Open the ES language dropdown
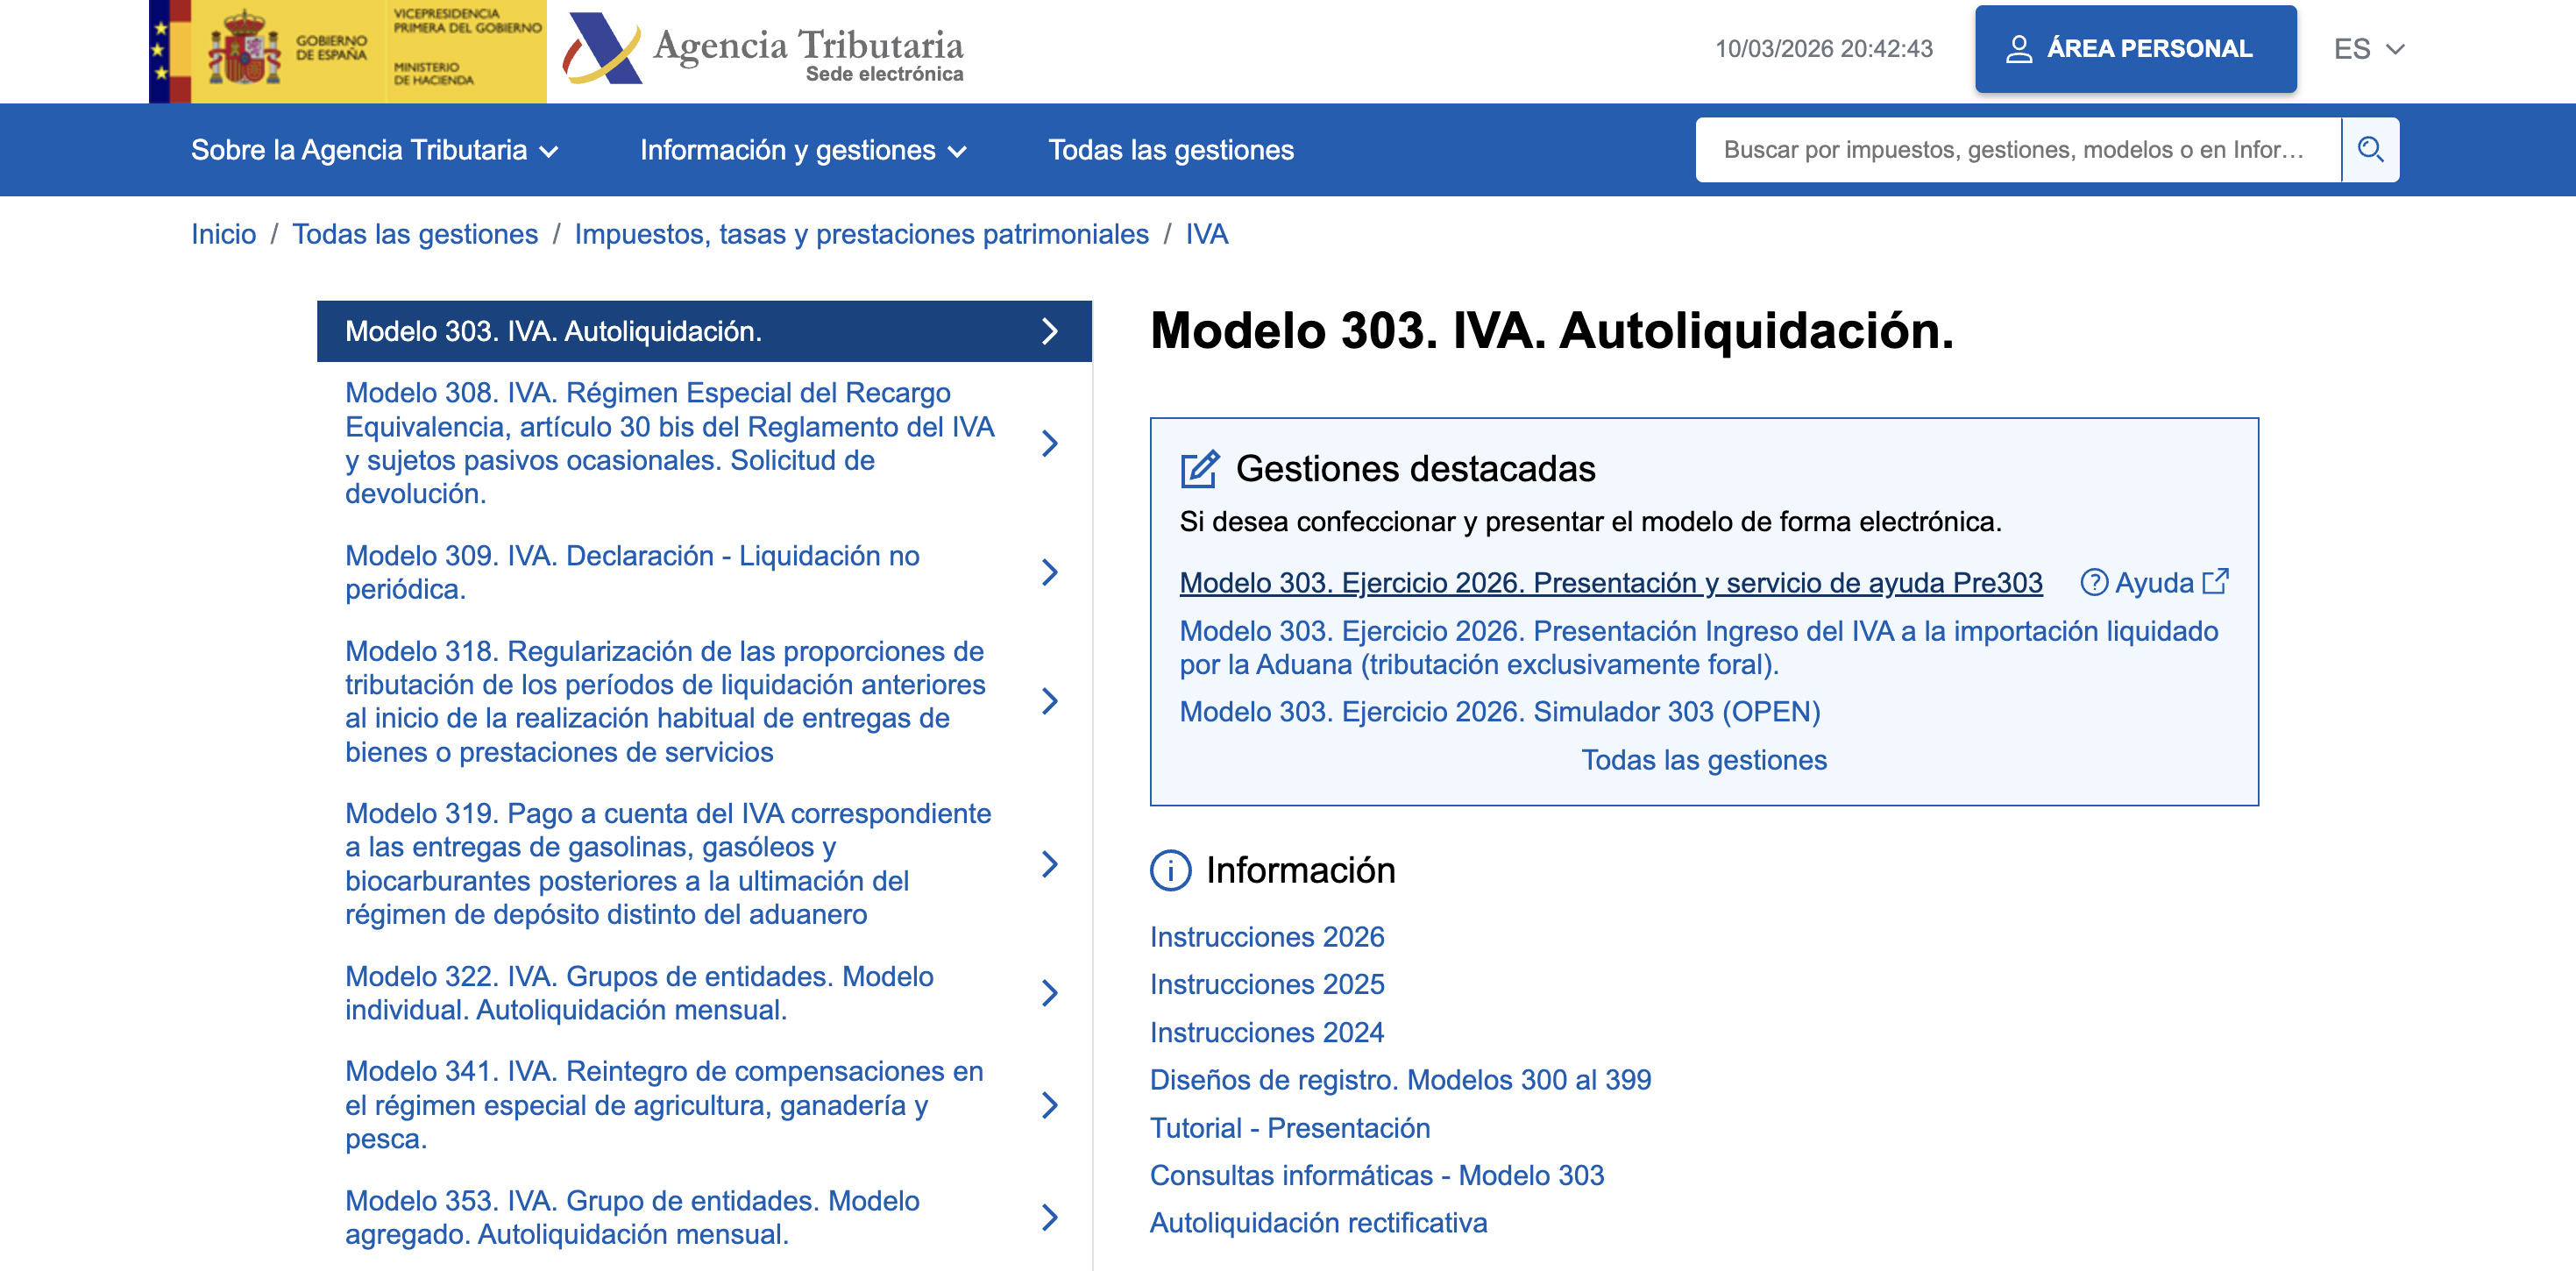2576x1271 pixels. point(2368,49)
